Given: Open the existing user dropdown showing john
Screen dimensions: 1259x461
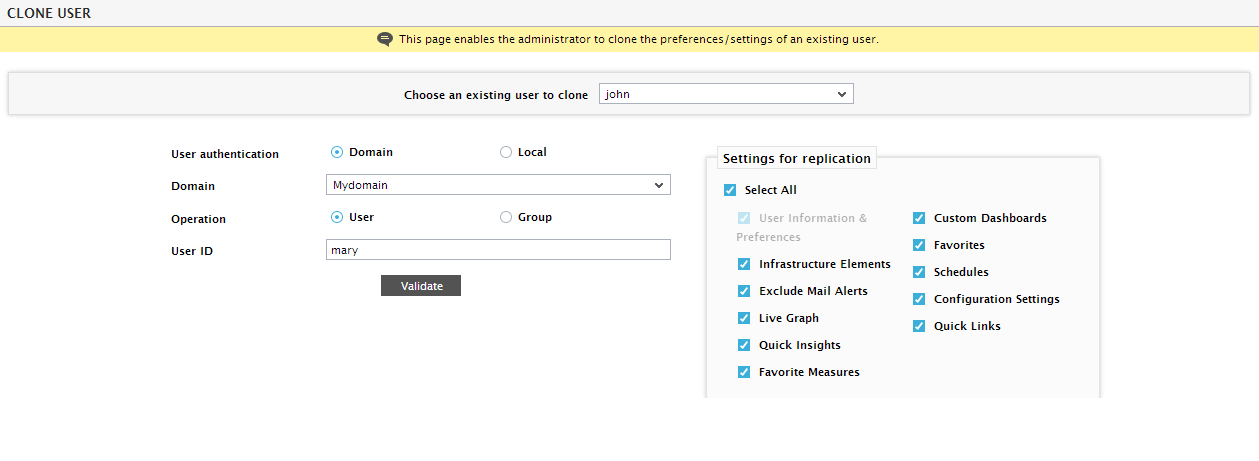Looking at the screenshot, I should (x=726, y=94).
